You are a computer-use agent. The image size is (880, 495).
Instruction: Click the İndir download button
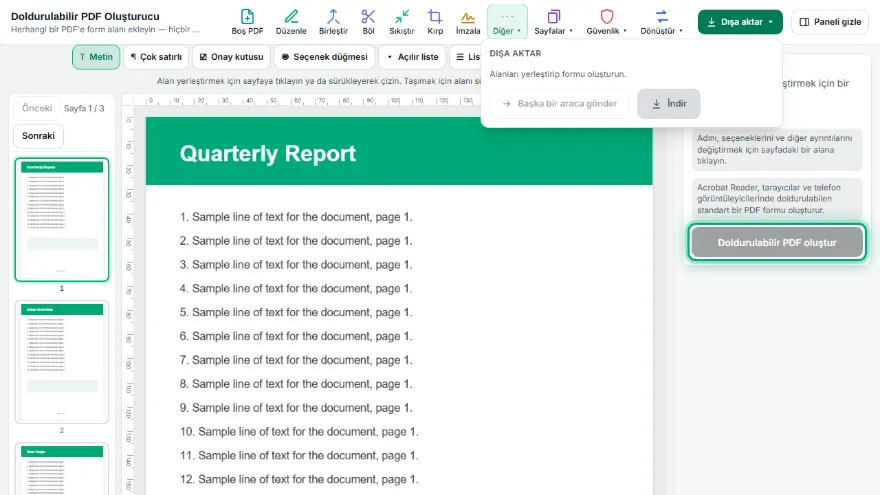(668, 104)
